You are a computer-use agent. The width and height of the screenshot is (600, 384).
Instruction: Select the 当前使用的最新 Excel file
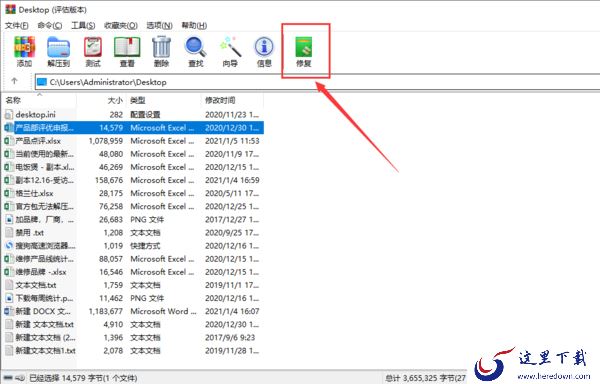[x=133, y=154]
